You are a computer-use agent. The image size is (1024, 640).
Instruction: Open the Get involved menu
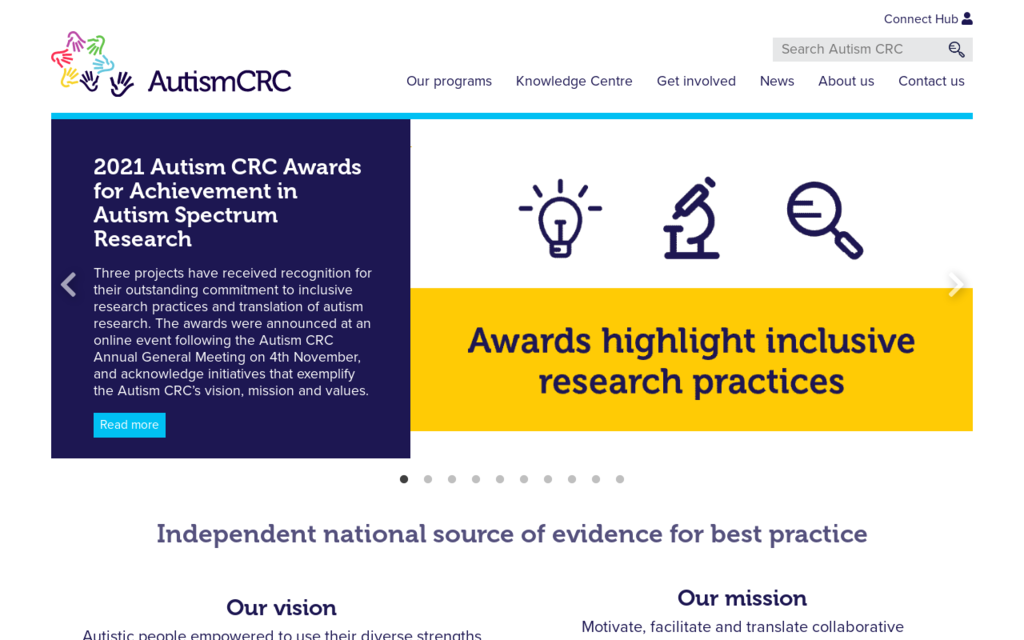(x=696, y=81)
